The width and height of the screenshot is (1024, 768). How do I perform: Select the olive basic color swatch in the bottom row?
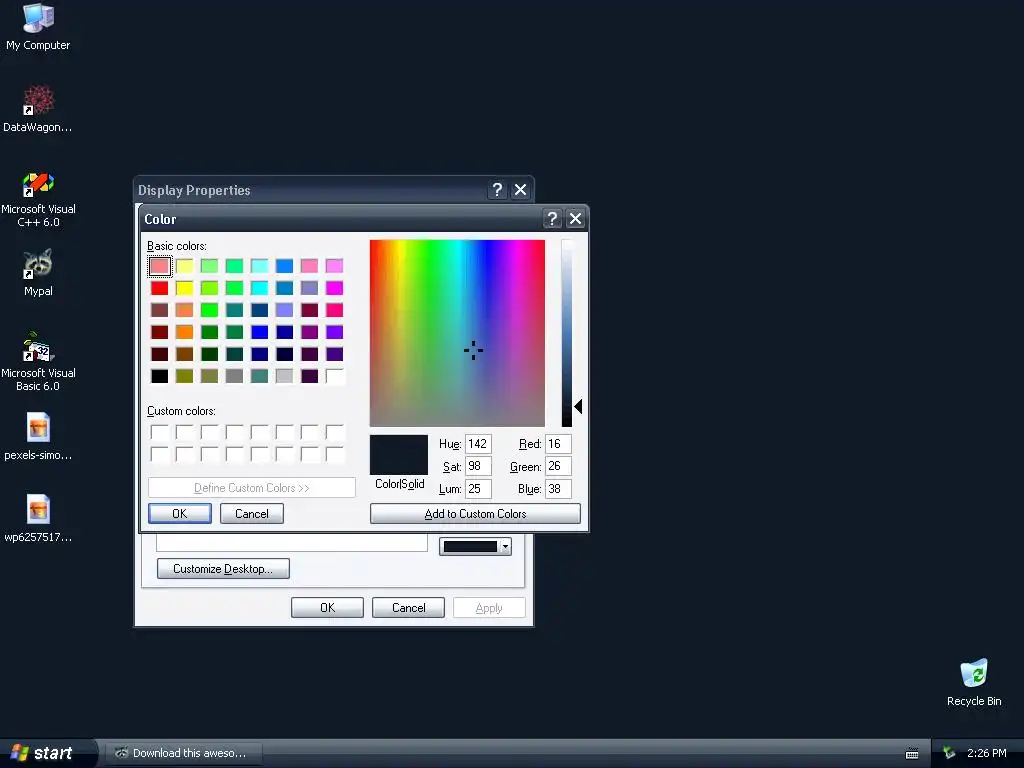(185, 376)
